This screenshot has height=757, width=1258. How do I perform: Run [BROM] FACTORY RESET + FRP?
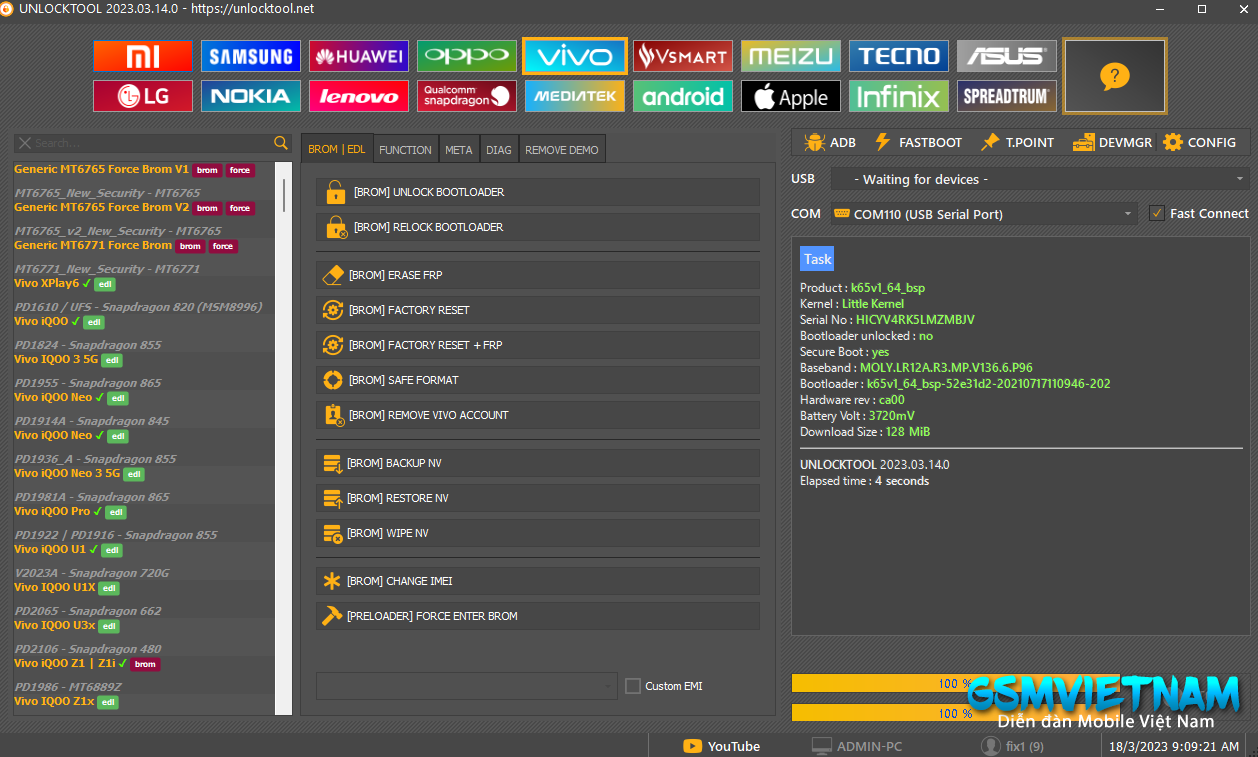[538, 345]
